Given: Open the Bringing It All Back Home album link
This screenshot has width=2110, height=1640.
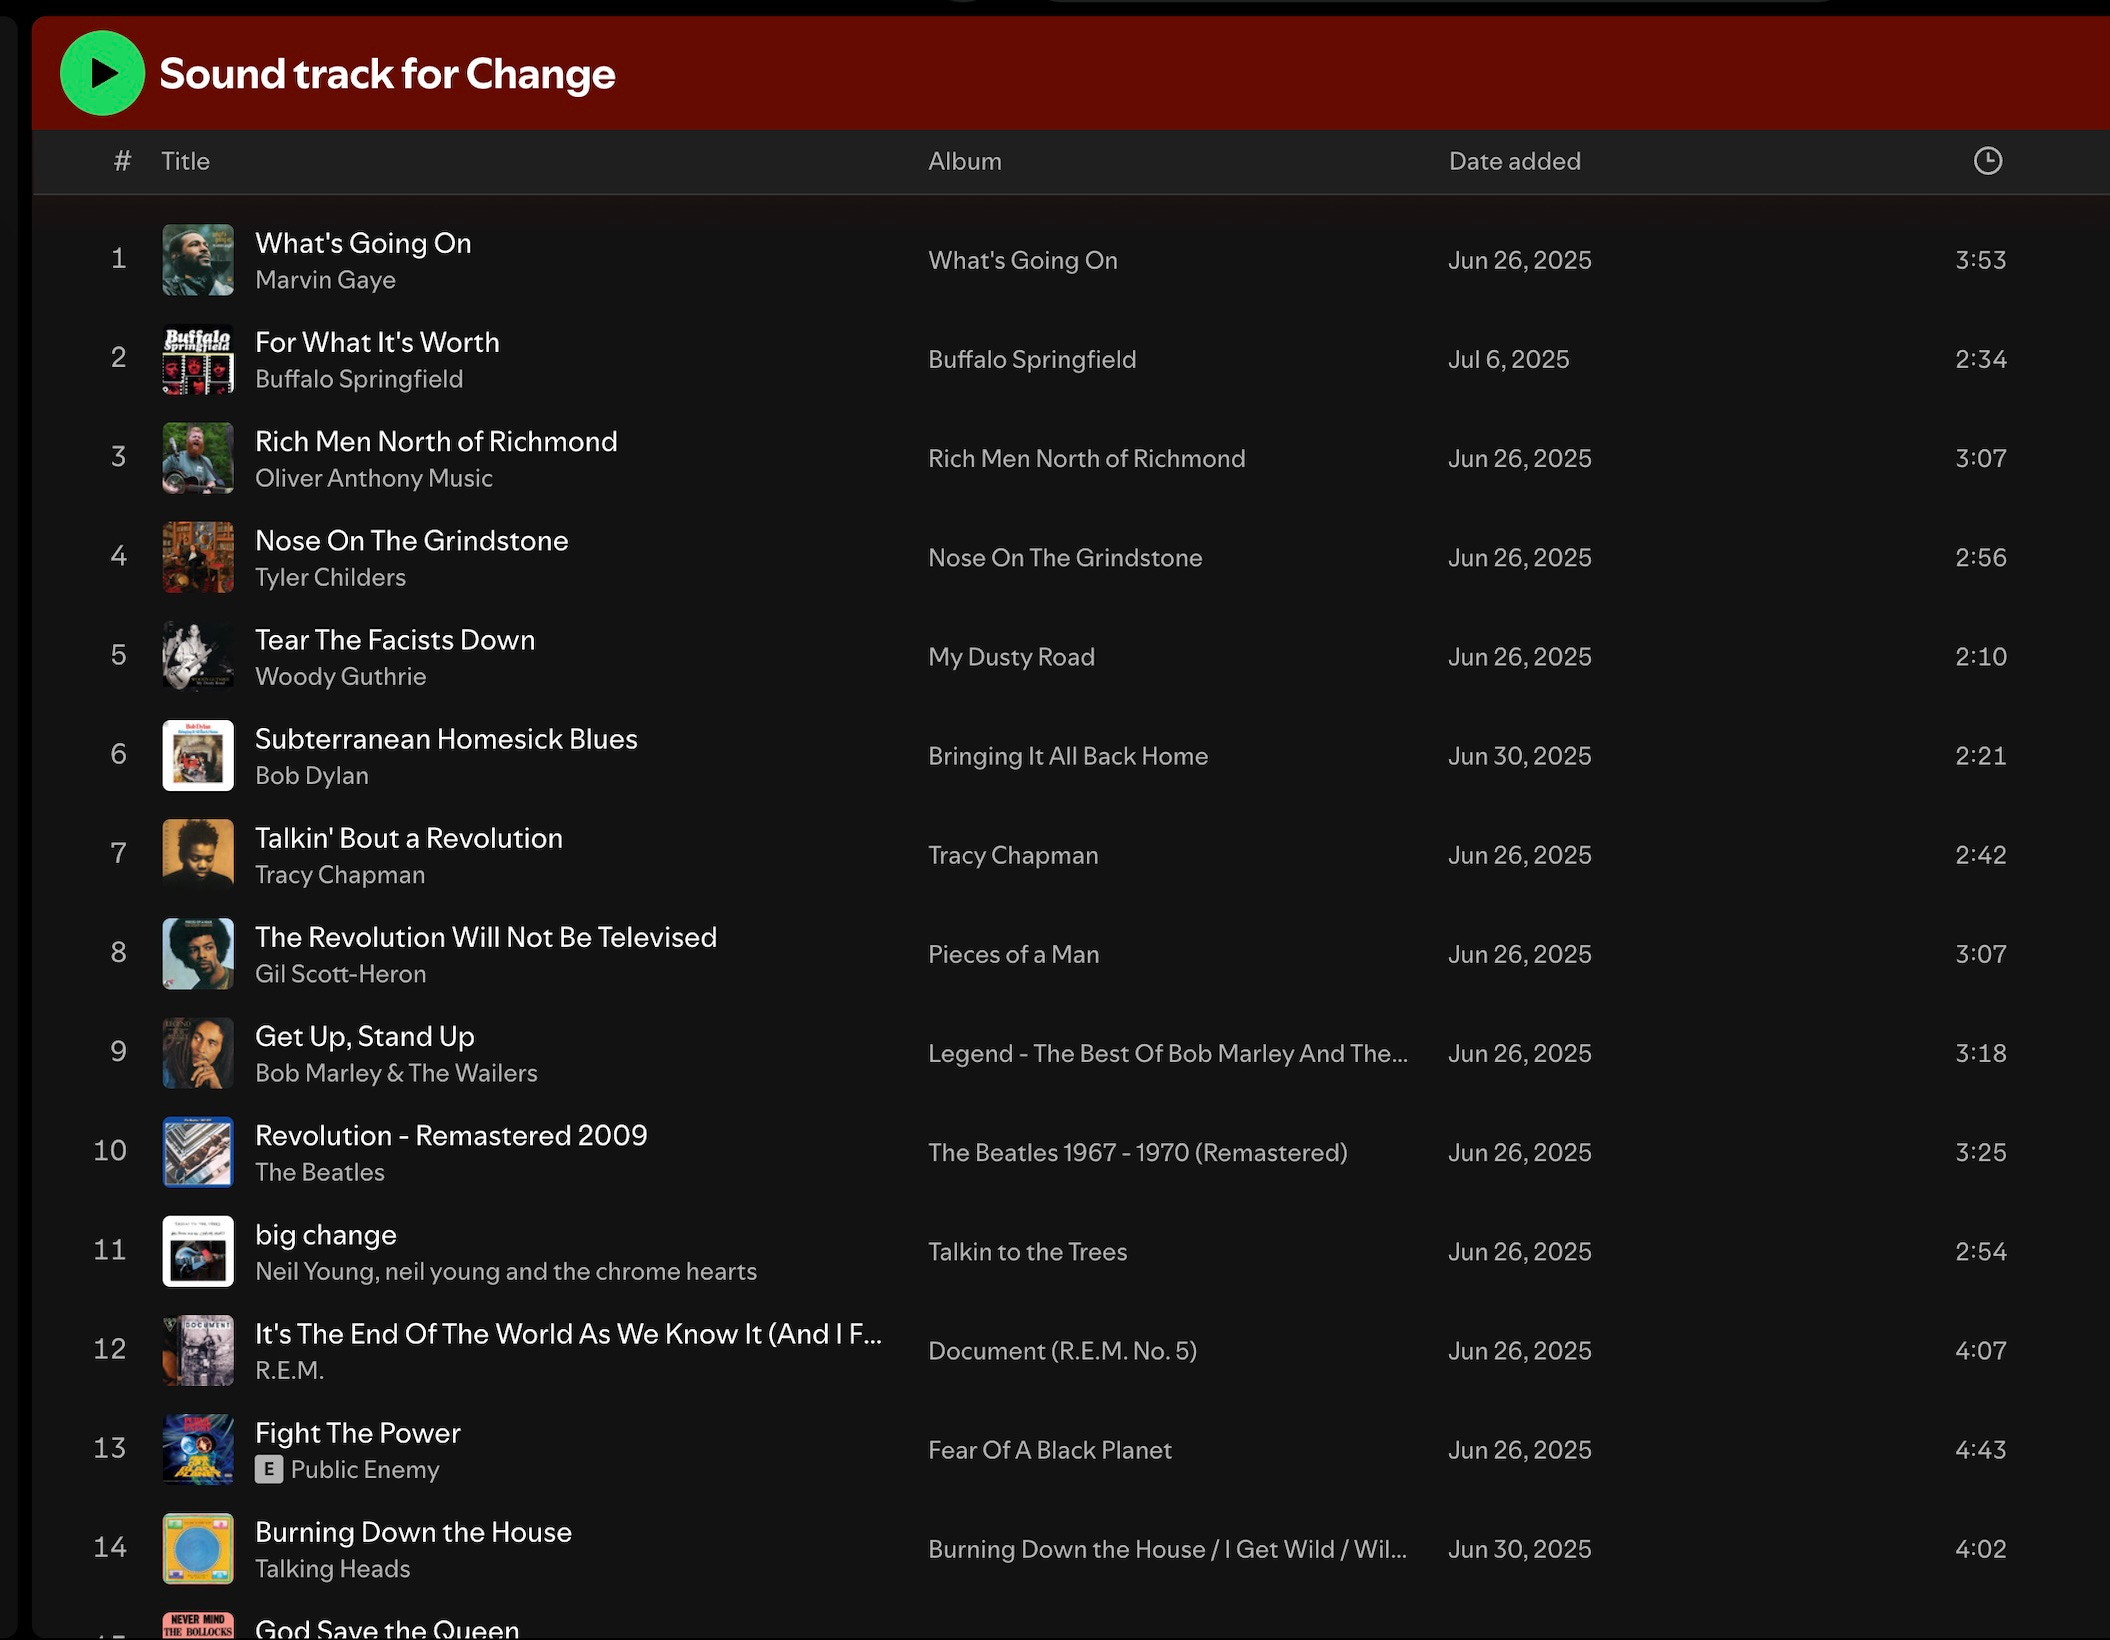Looking at the screenshot, I should pos(1067,756).
